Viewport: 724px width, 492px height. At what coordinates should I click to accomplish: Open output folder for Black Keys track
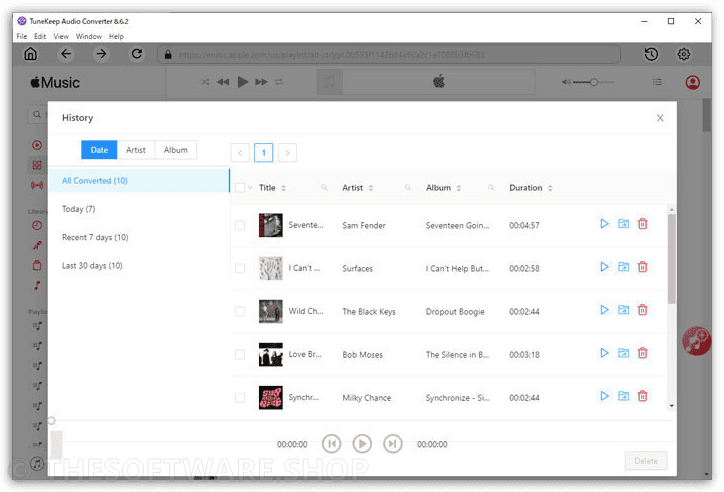(x=623, y=310)
